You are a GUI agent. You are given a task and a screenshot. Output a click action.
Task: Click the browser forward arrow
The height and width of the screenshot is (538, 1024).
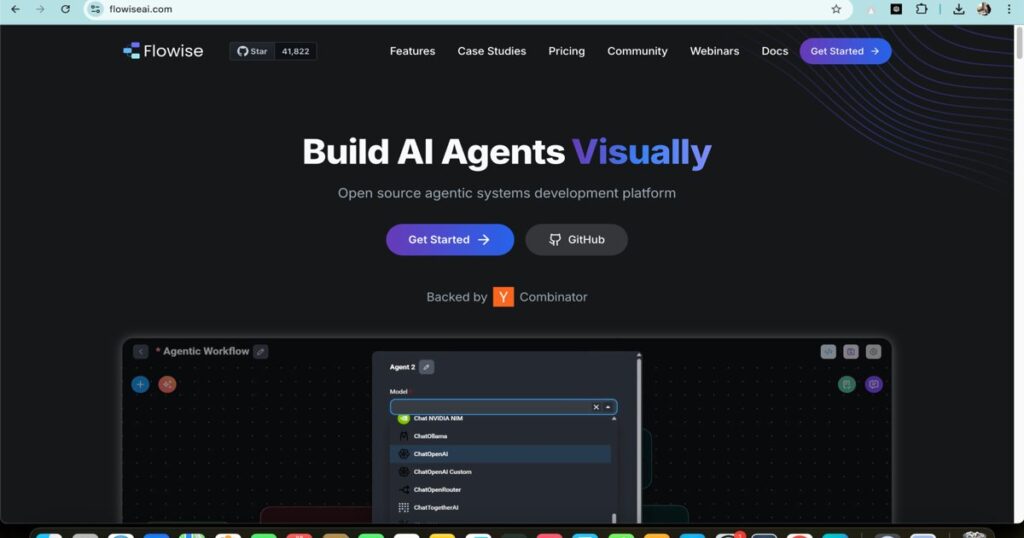(x=40, y=9)
